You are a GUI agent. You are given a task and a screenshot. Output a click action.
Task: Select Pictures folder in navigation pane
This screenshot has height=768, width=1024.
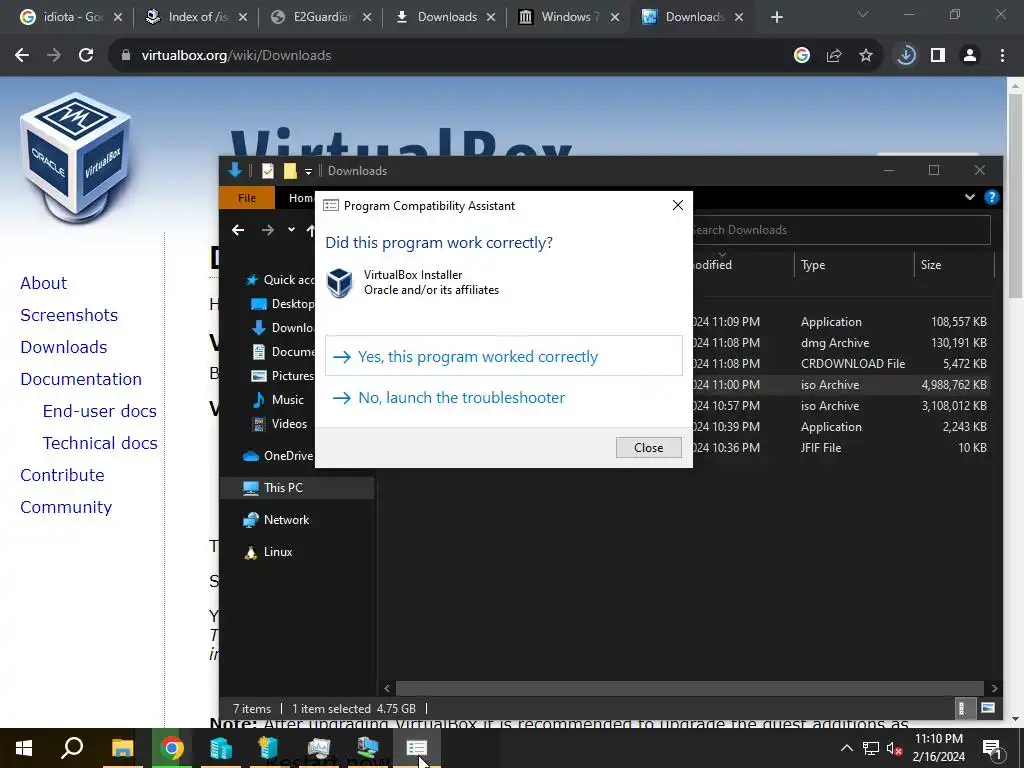[283, 376]
